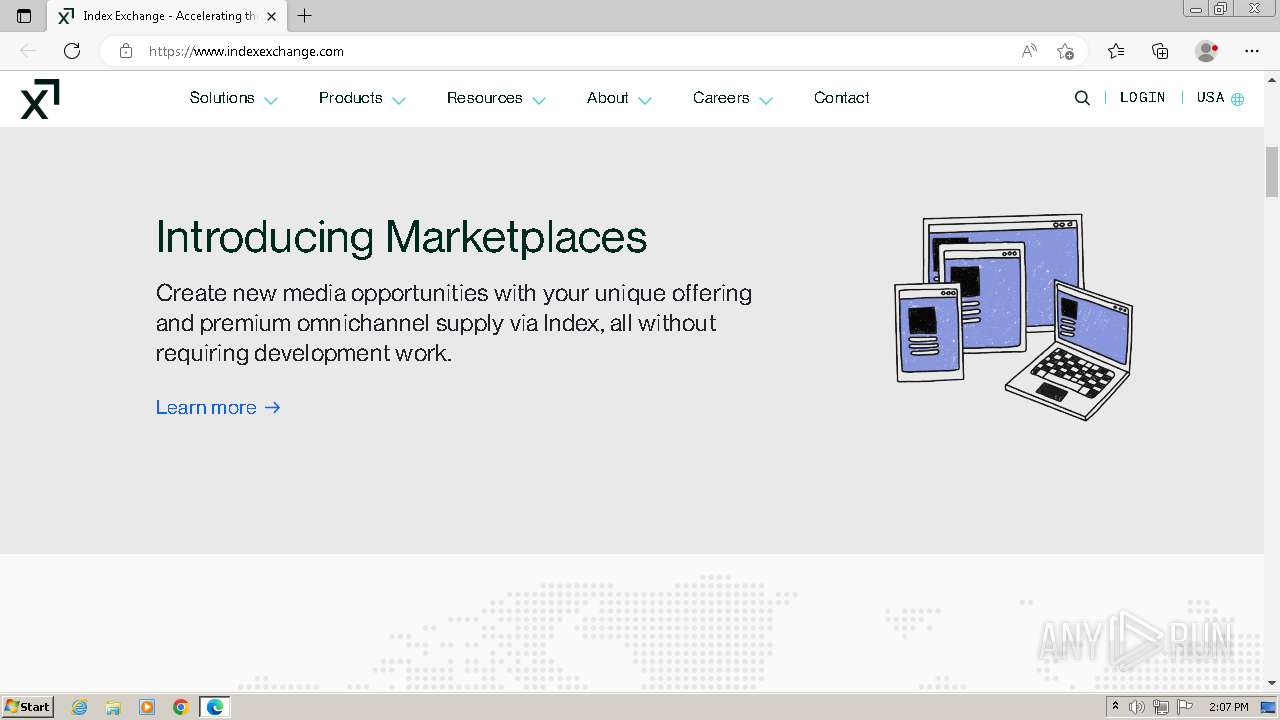Viewport: 1280px width, 720px height.
Task: Open the About nav item
Action: coord(608,98)
